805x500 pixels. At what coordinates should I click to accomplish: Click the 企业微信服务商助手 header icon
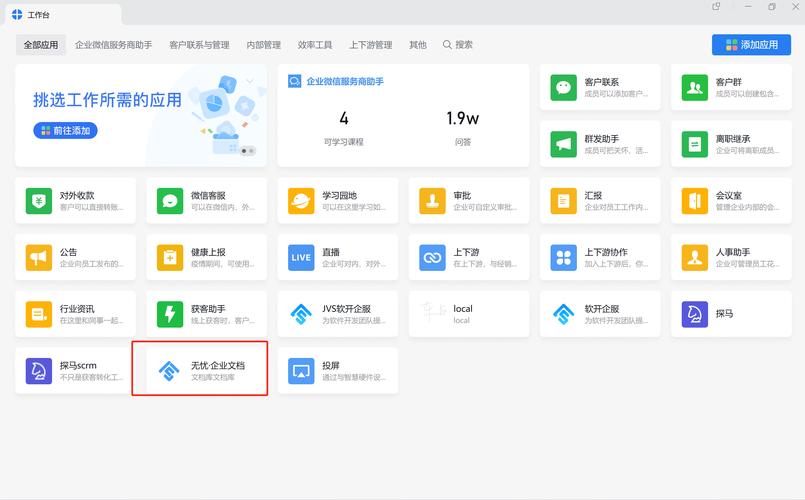tap(294, 81)
